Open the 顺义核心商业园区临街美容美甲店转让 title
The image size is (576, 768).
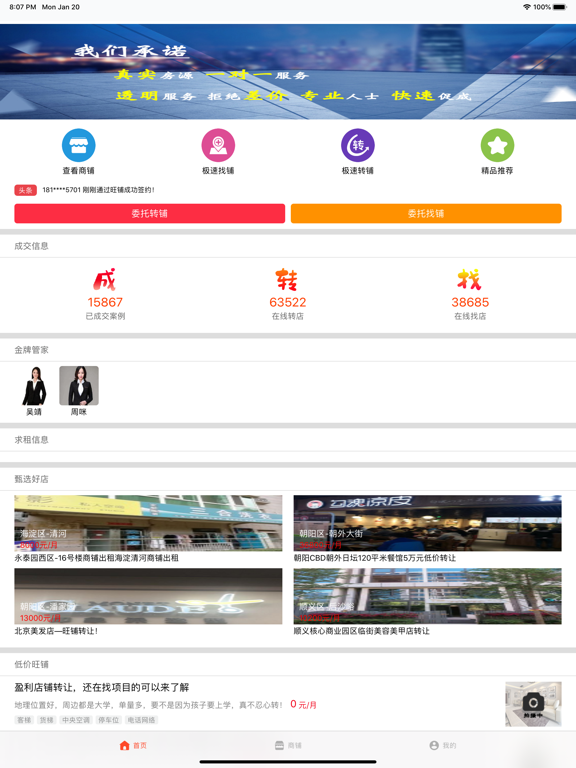[x=361, y=631]
